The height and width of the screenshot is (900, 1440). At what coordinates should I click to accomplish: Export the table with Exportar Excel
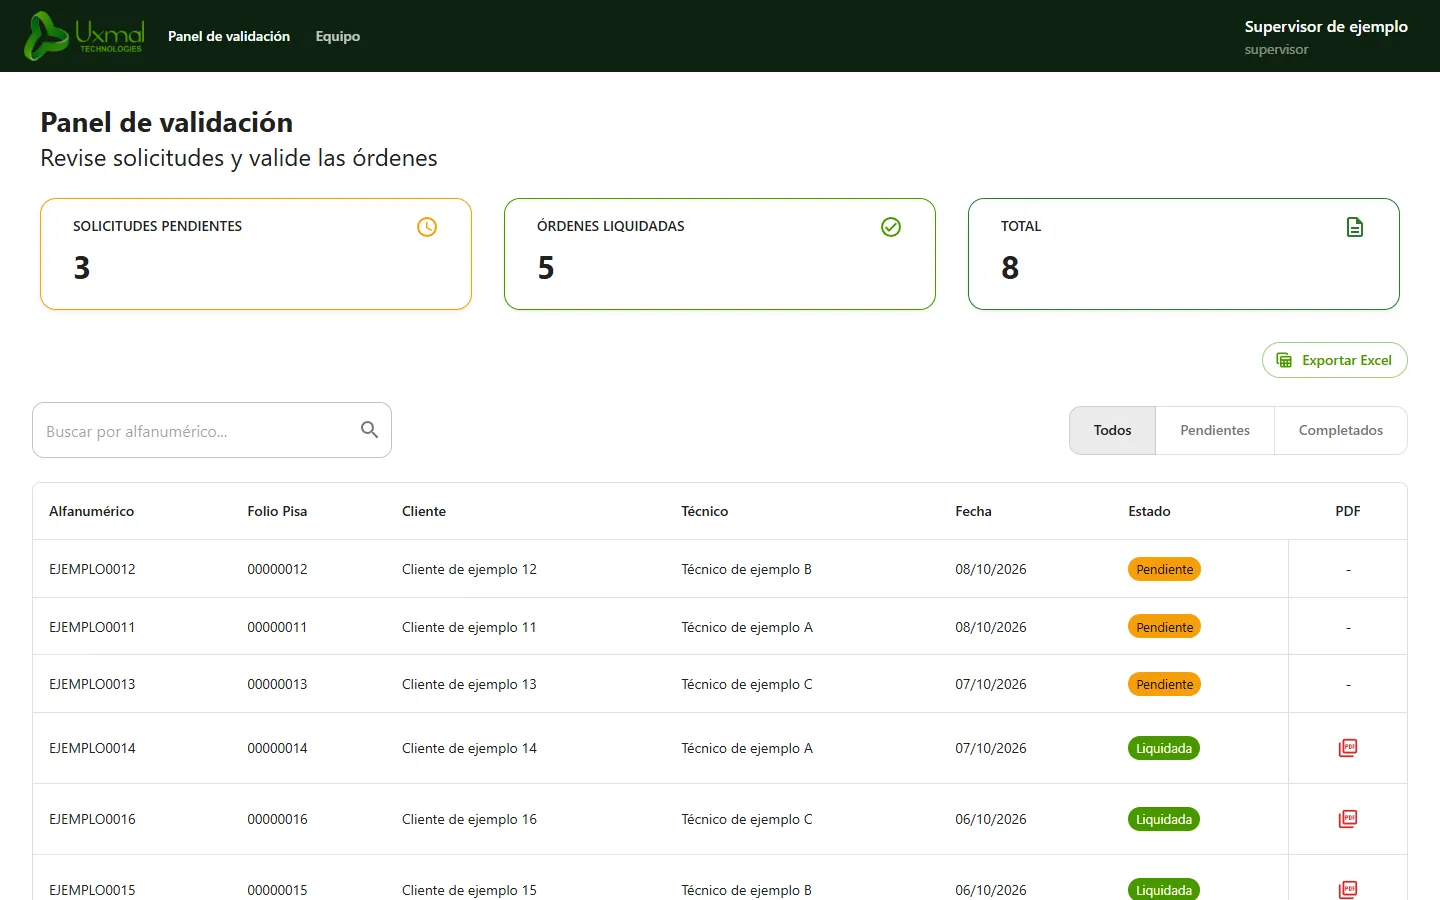click(1335, 360)
